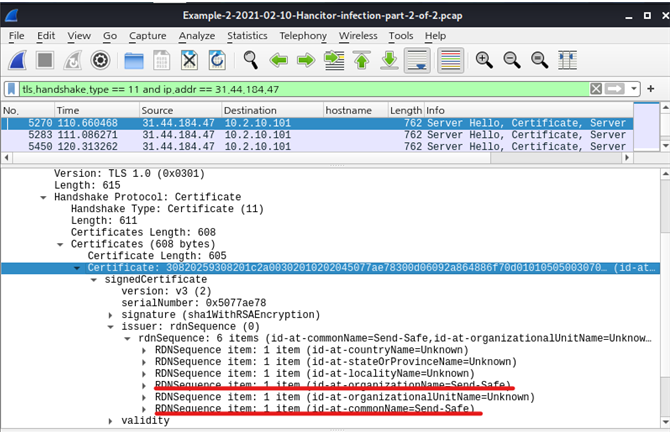
Task: Go forward to next packet
Action: click(x=306, y=60)
